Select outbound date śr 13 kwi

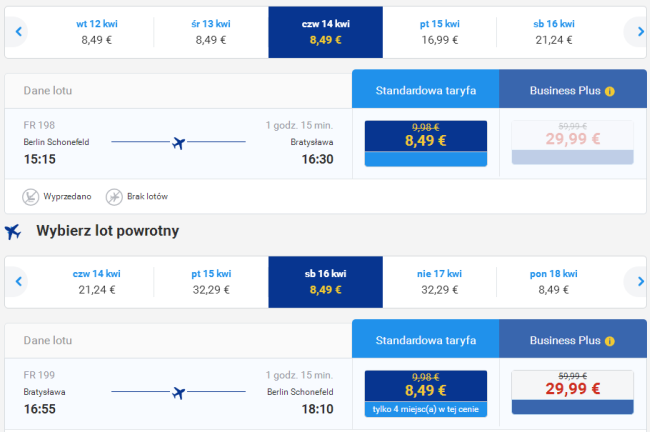(x=211, y=32)
